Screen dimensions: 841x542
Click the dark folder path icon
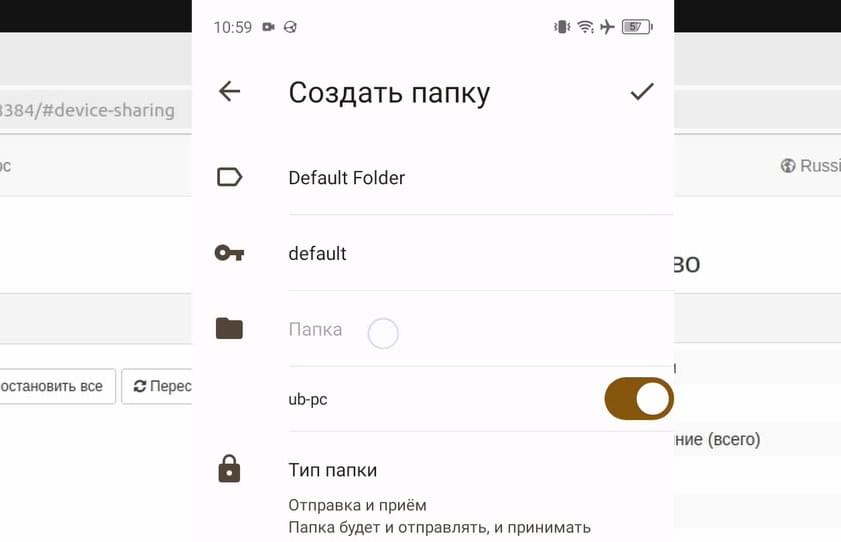(x=230, y=329)
